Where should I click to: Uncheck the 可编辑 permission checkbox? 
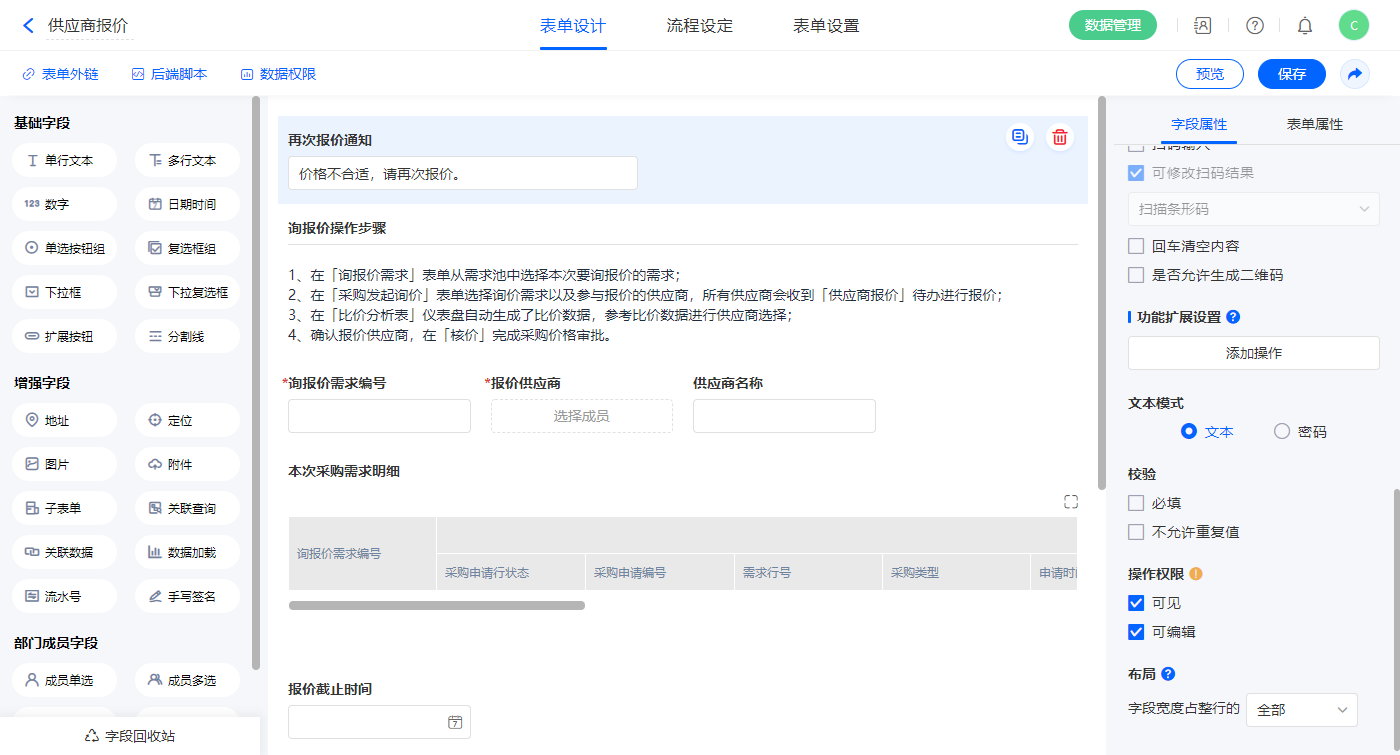coord(1136,632)
